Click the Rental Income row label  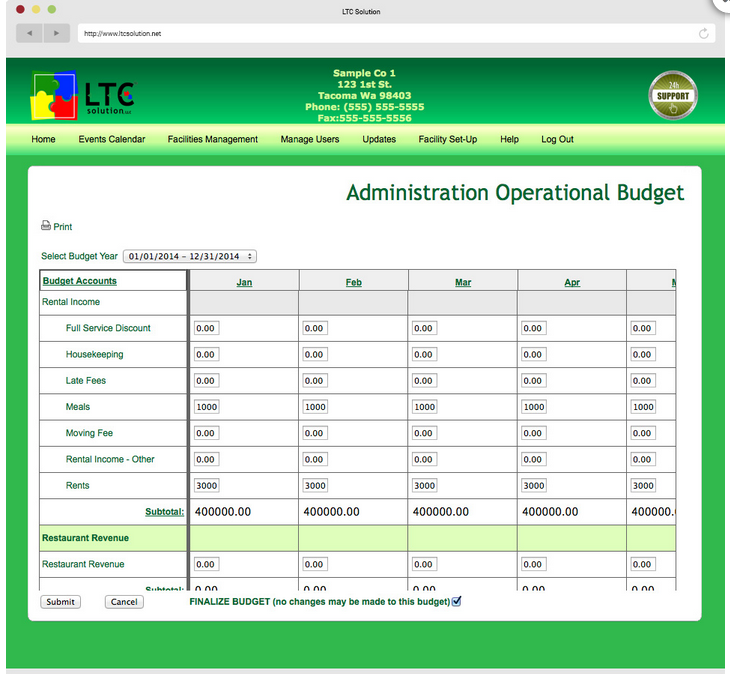click(x=71, y=302)
